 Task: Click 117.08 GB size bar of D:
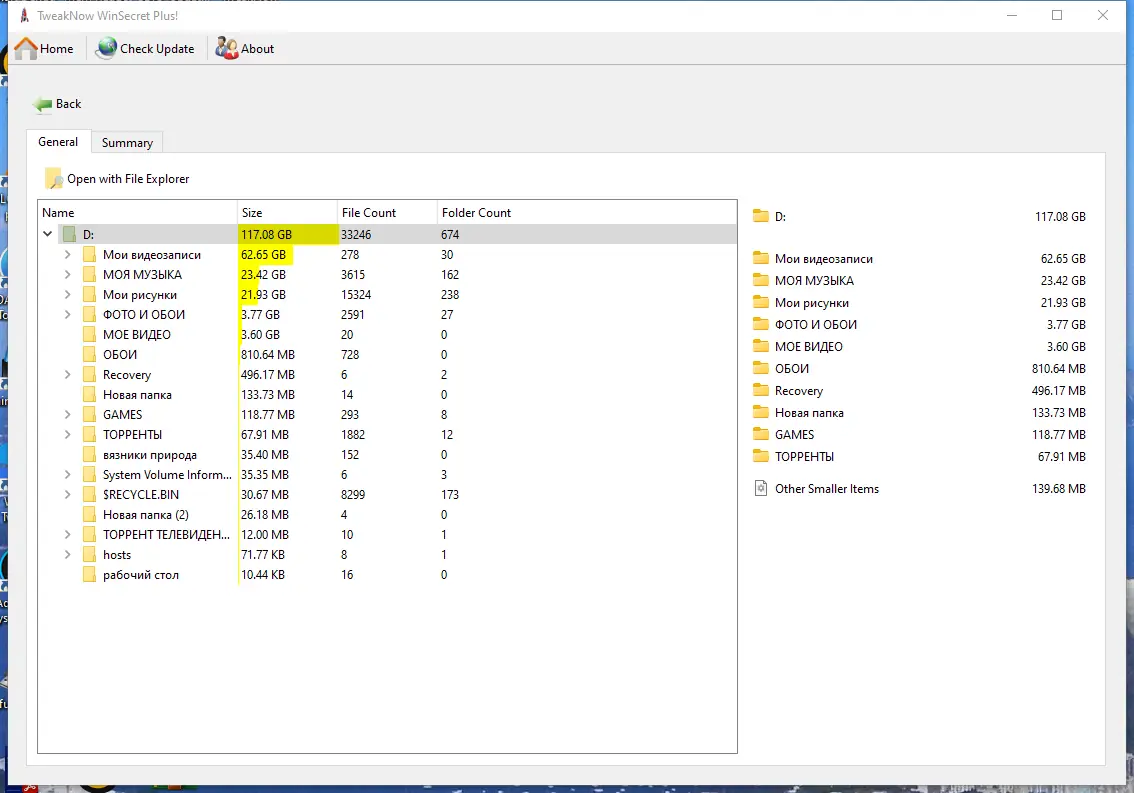289,234
